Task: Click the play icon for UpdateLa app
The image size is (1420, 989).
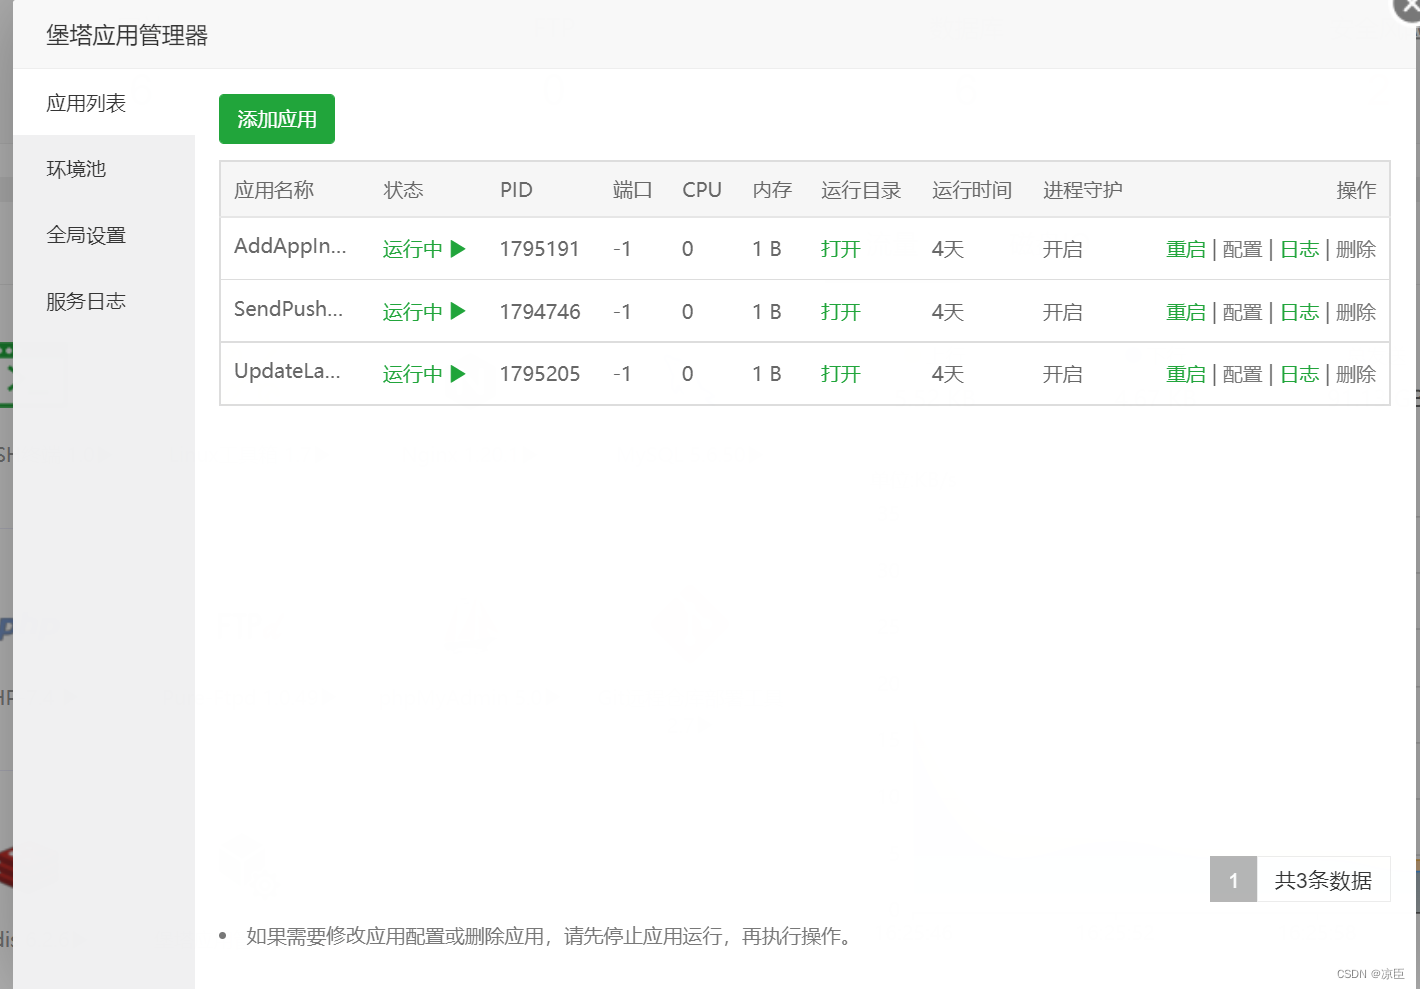Action: tap(459, 373)
